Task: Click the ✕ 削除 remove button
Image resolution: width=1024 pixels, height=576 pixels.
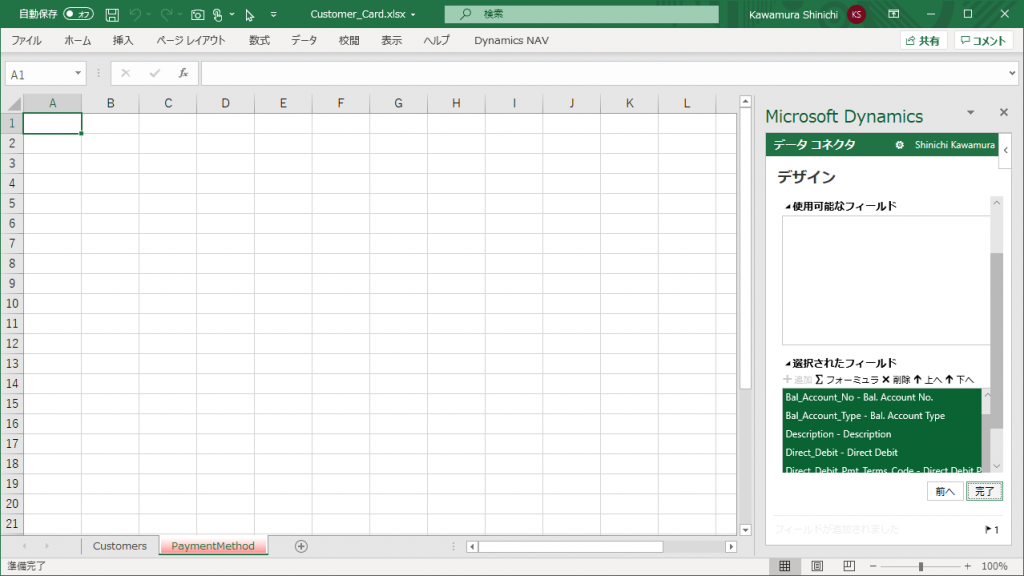Action: pyautogui.click(x=896, y=380)
